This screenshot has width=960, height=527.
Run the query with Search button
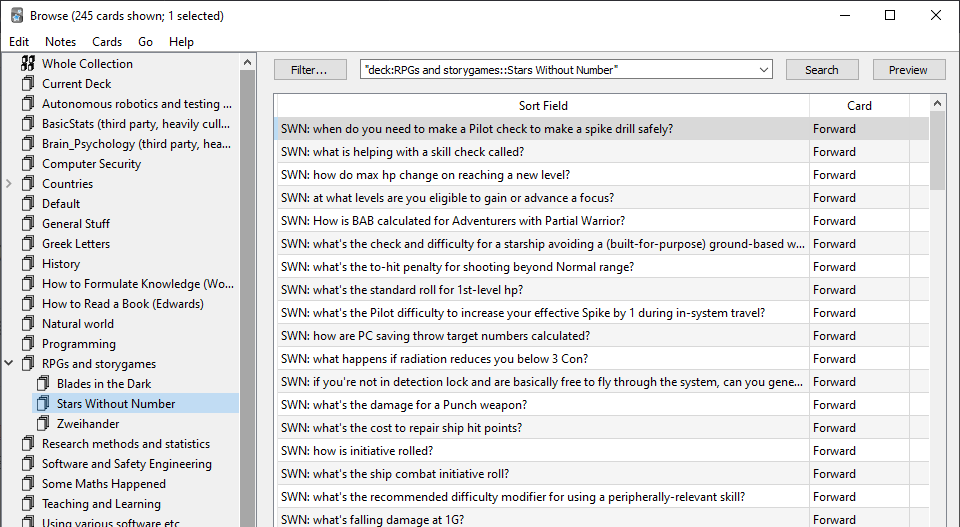click(x=821, y=70)
